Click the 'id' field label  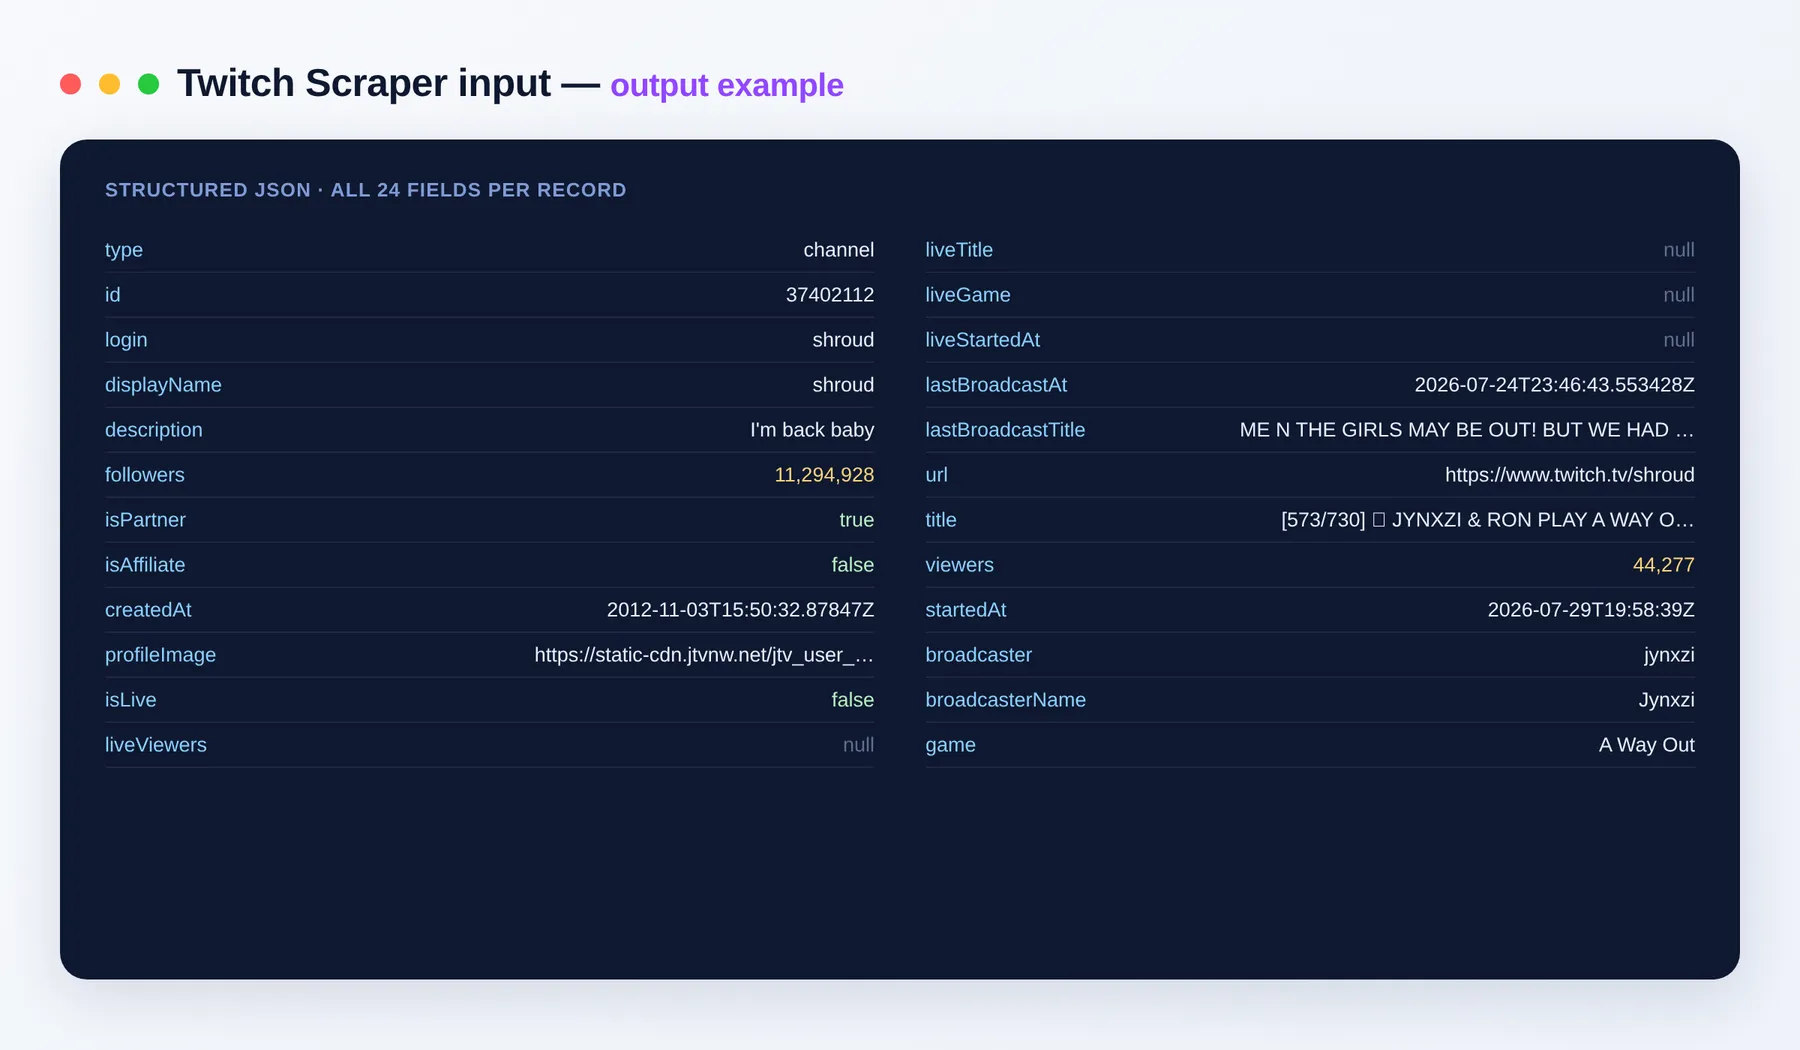112,295
